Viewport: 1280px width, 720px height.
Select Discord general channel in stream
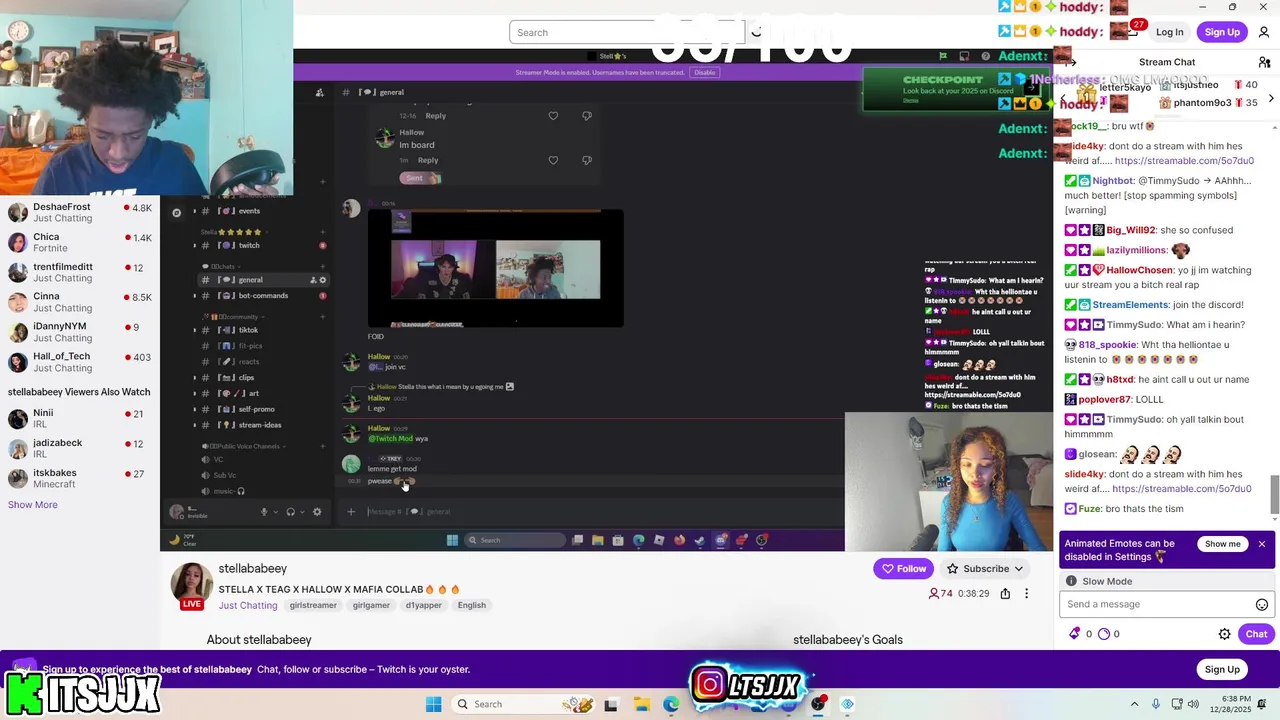tap(264, 280)
